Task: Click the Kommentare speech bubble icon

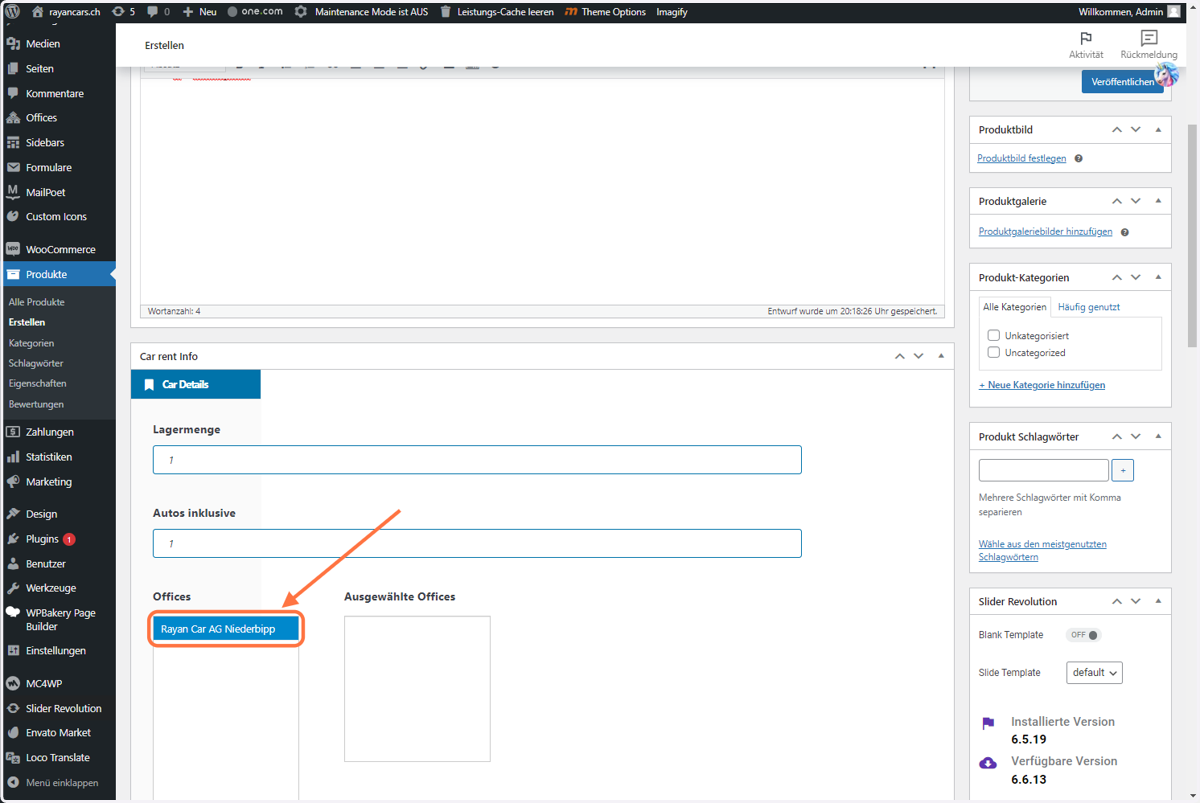Action: click(13, 93)
